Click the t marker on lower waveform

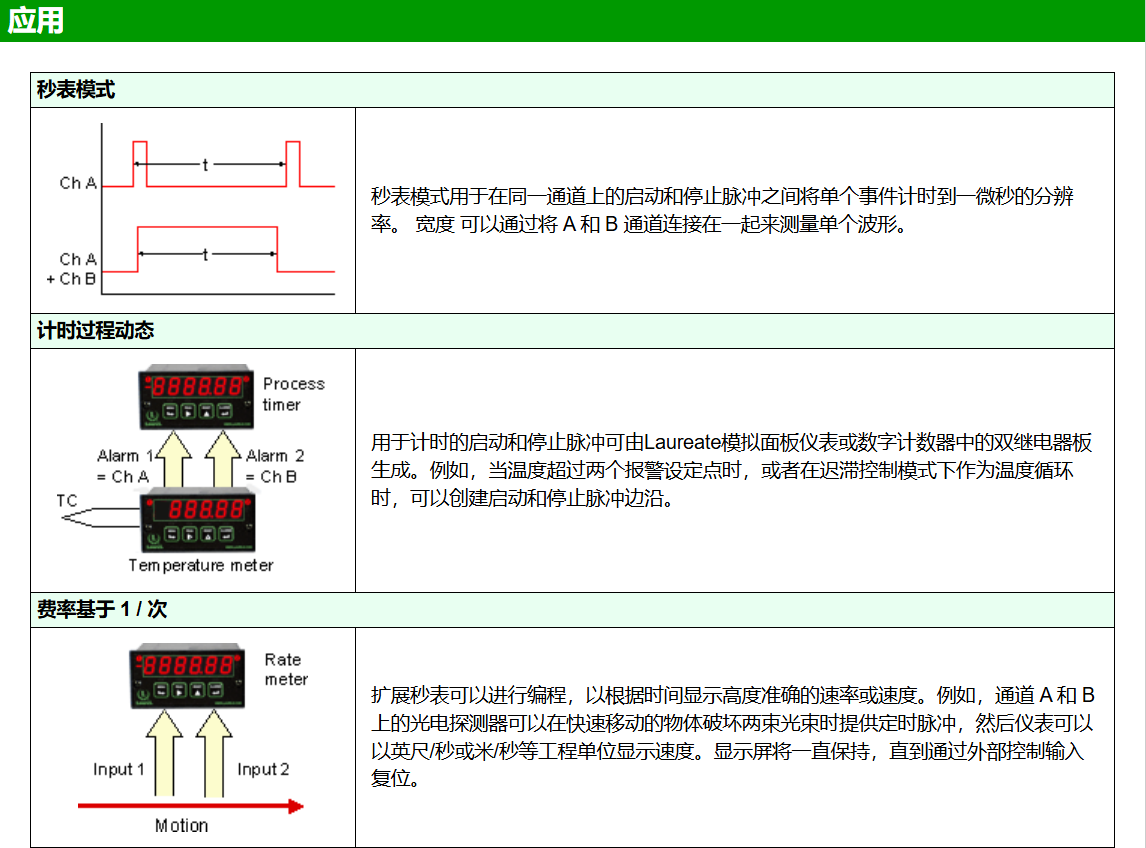click(x=205, y=254)
